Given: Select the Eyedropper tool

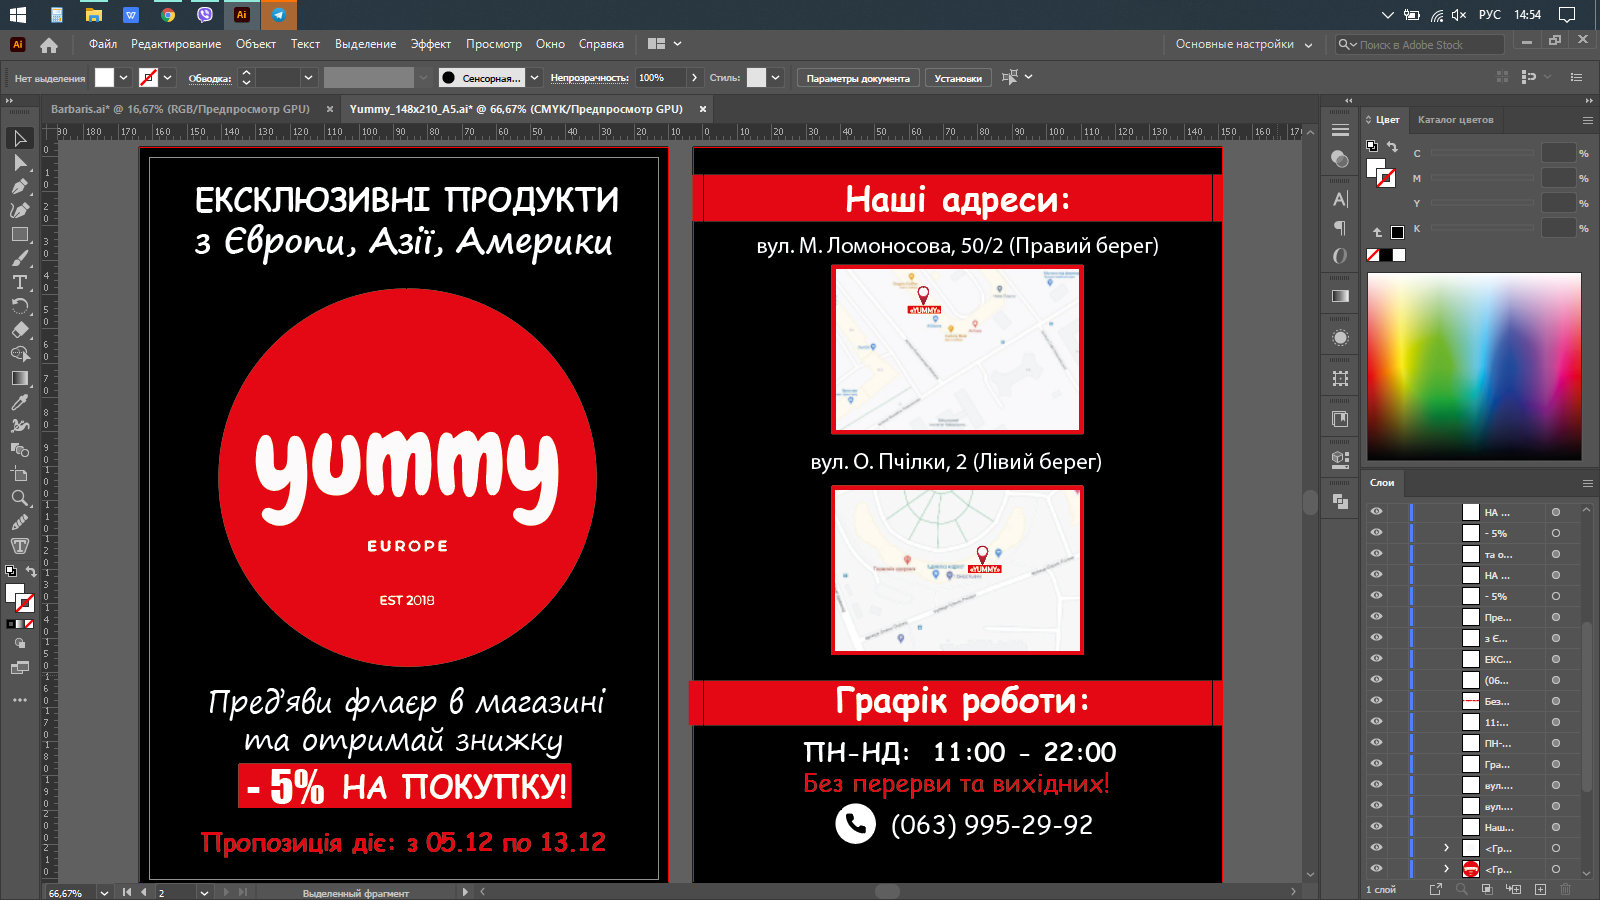Looking at the screenshot, I should tap(20, 402).
